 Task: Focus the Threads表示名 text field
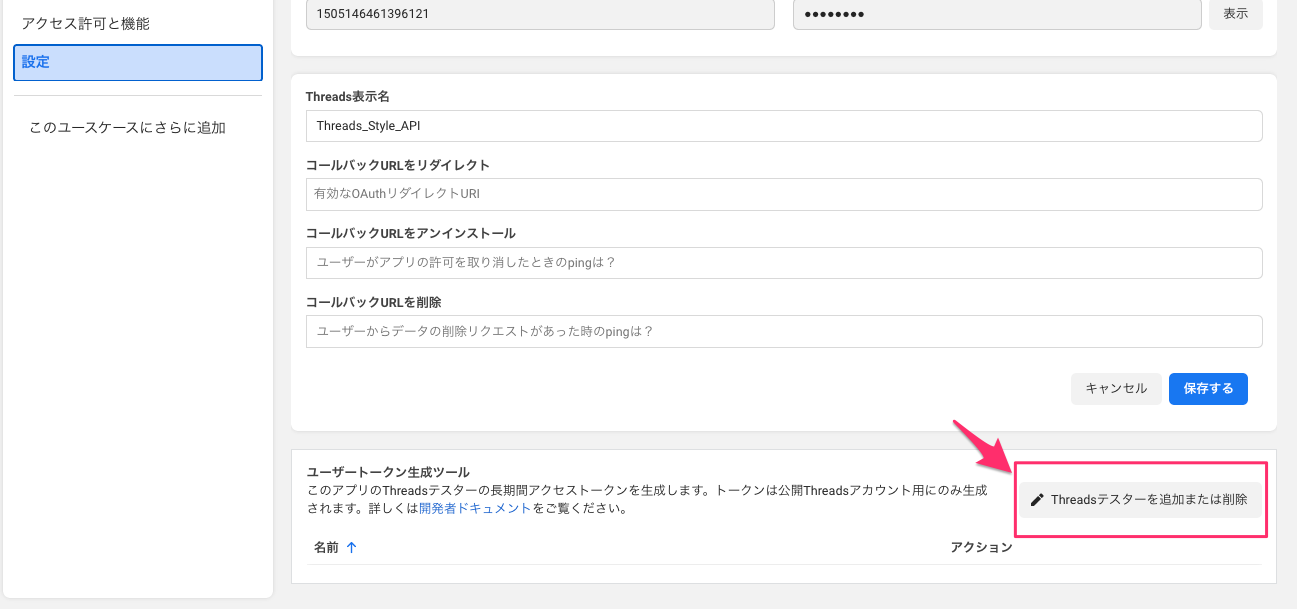[783, 126]
